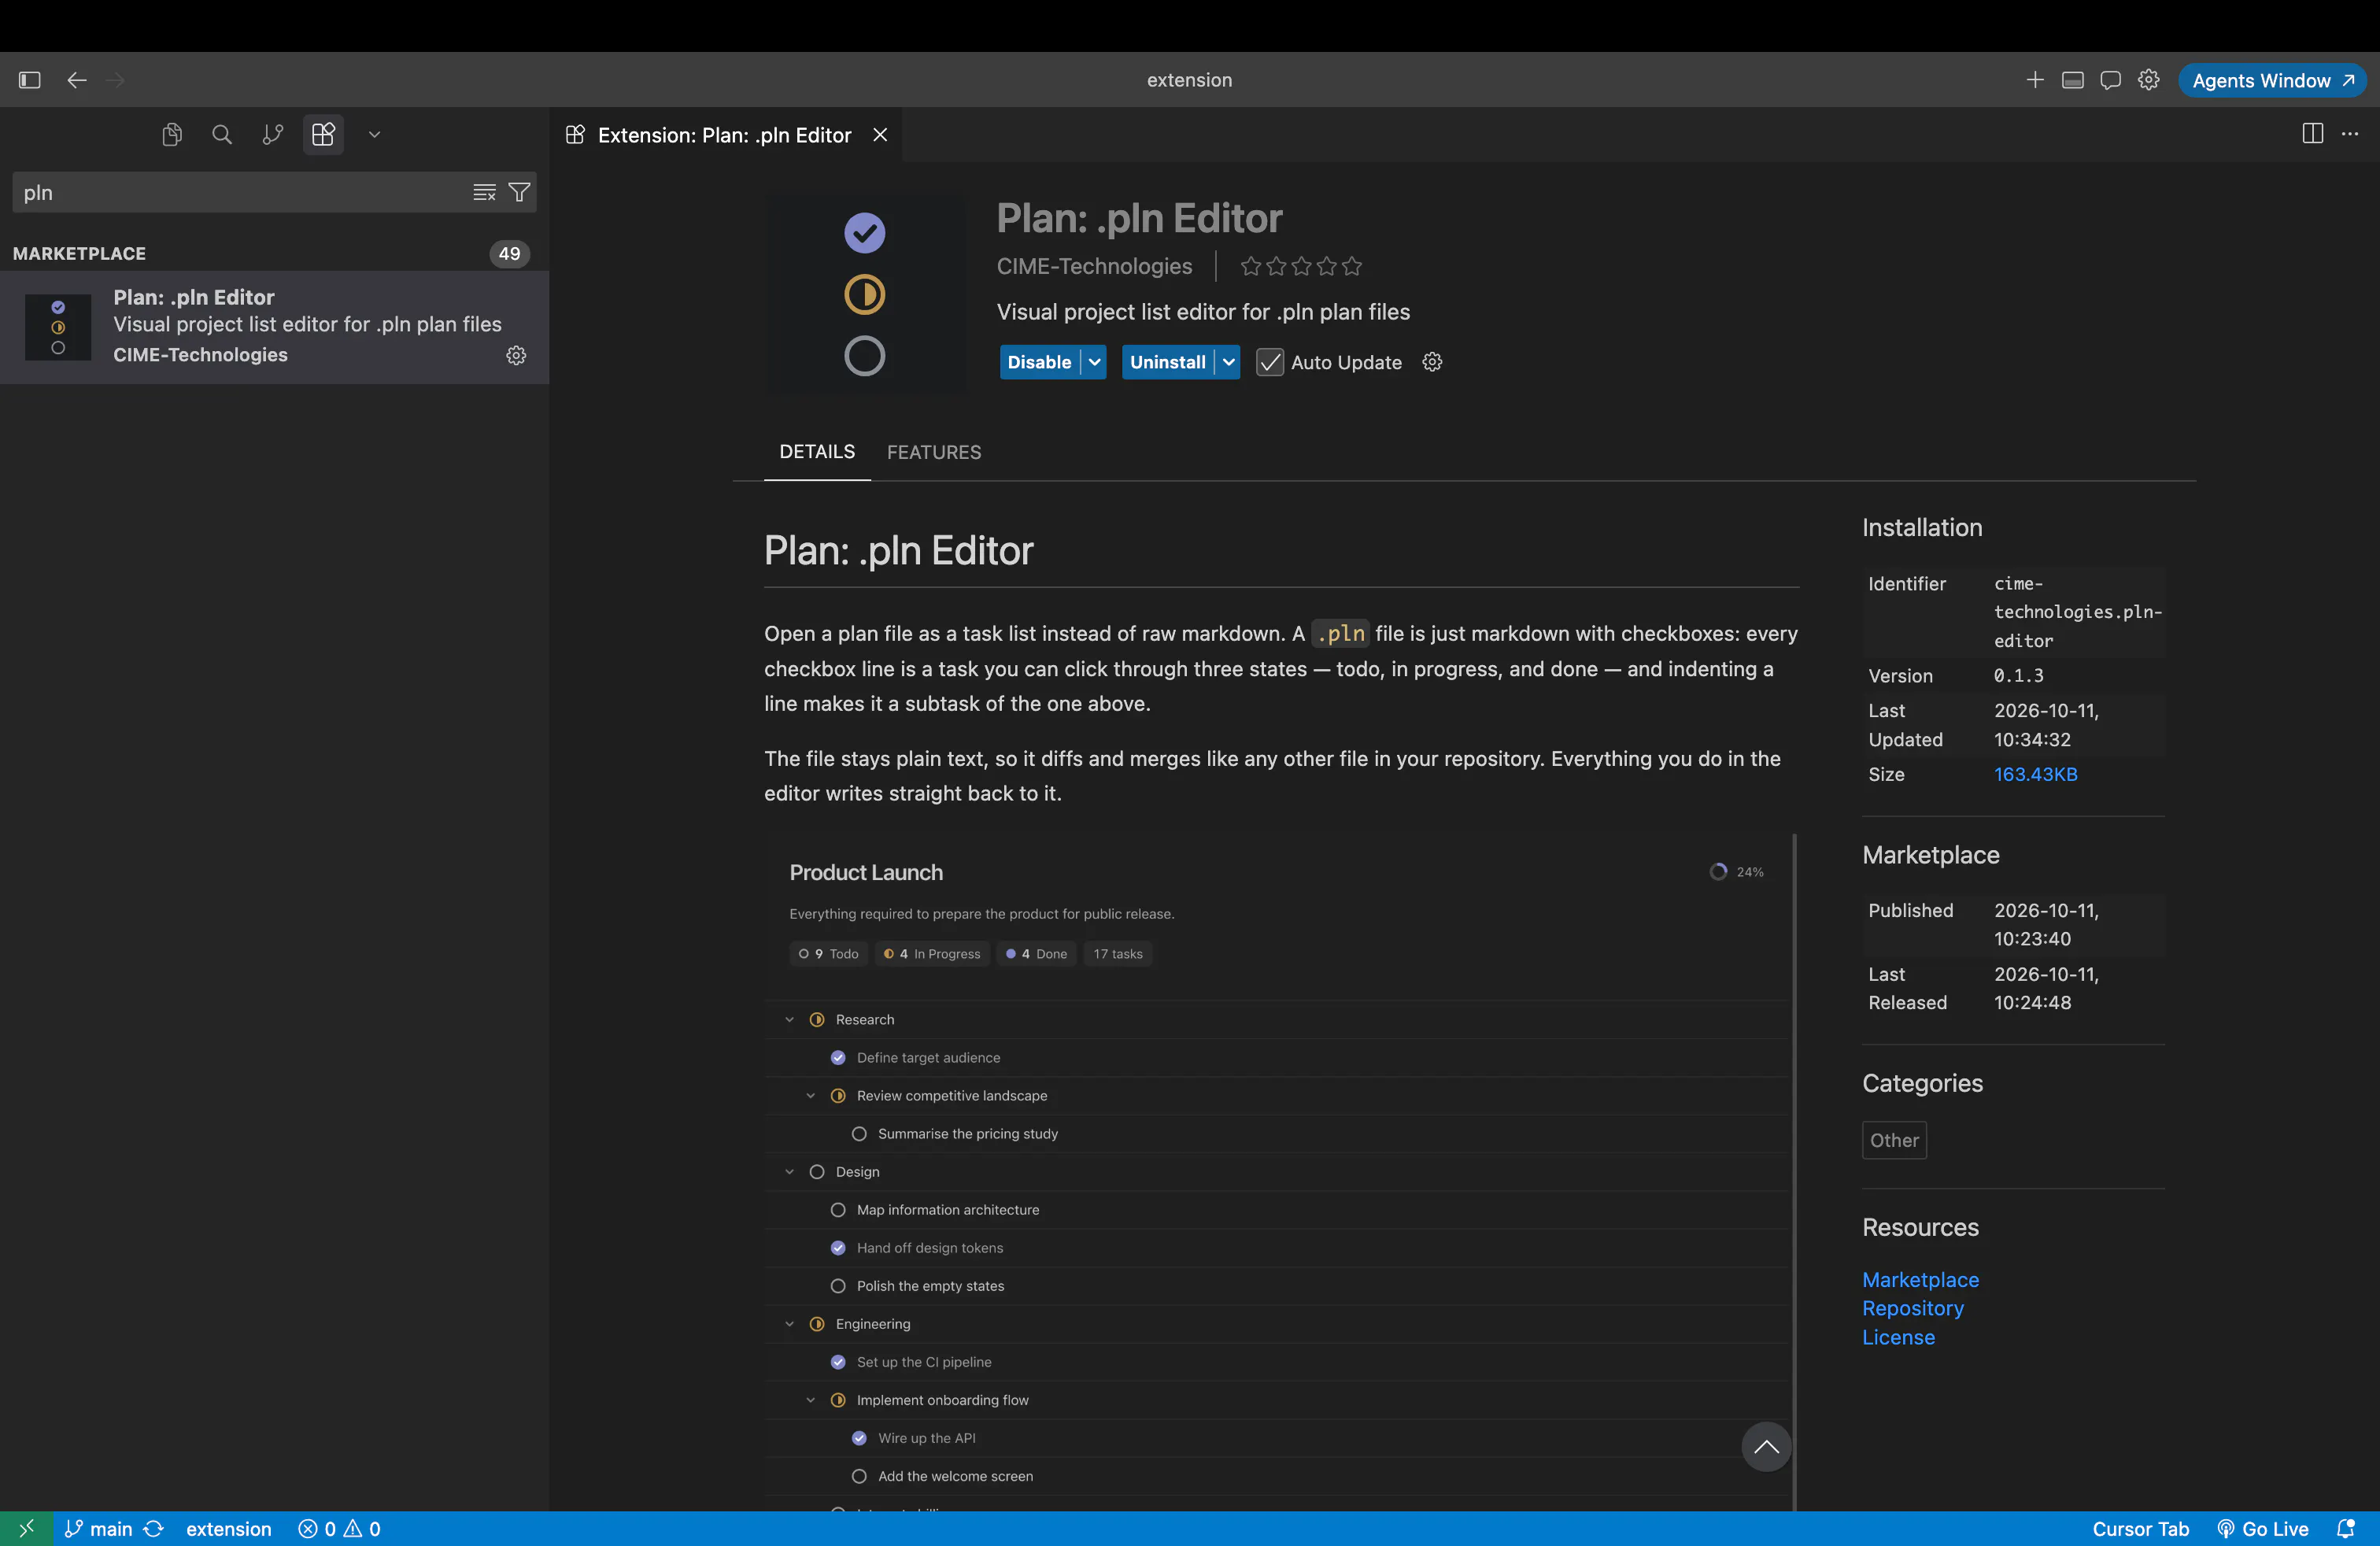Toggle the Auto Update checkbox
Image resolution: width=2380 pixels, height=1546 pixels.
1270,362
